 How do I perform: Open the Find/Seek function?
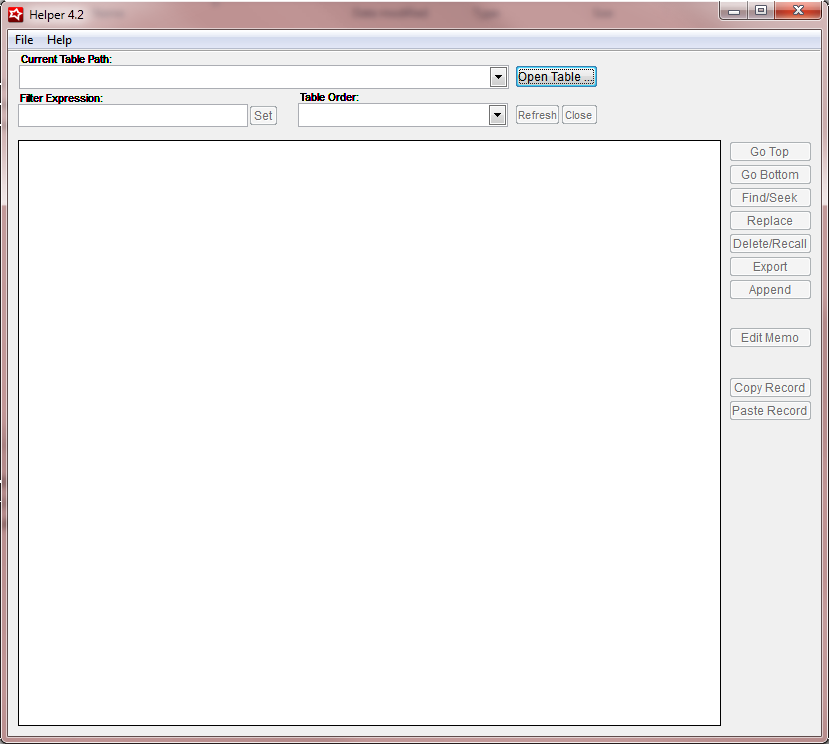[x=770, y=198]
